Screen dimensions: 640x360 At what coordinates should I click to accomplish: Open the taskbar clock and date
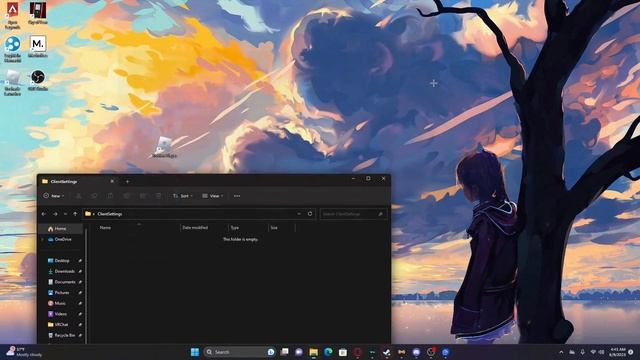[x=617, y=352]
